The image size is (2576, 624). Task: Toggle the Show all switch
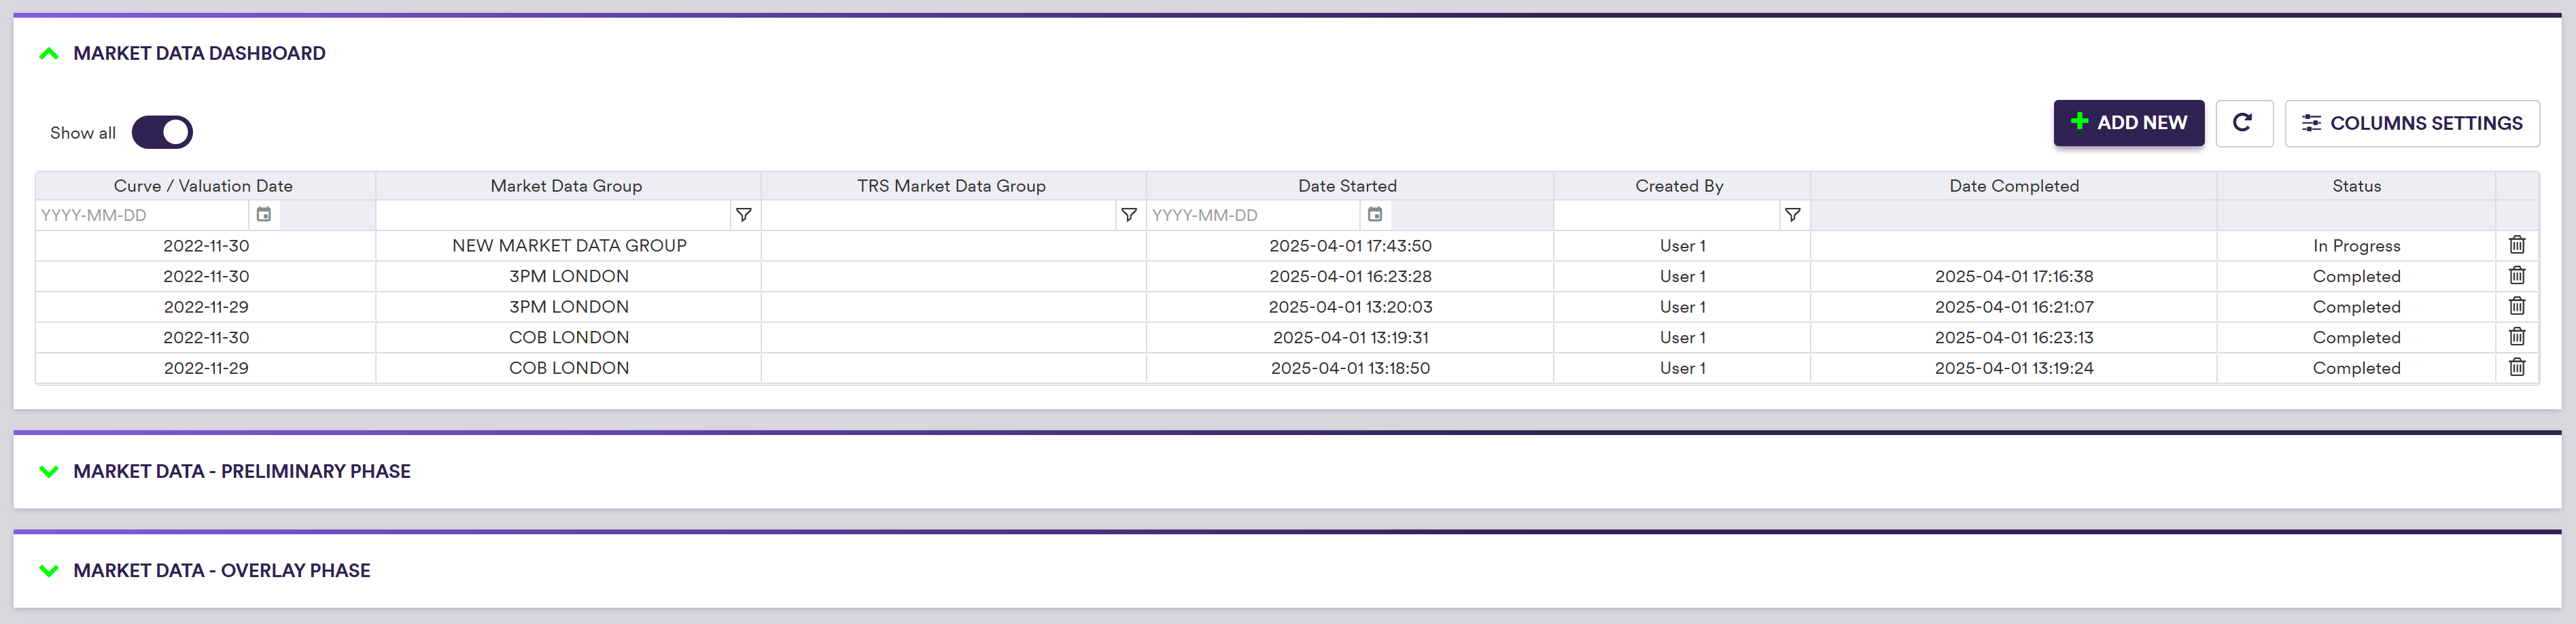coord(162,132)
